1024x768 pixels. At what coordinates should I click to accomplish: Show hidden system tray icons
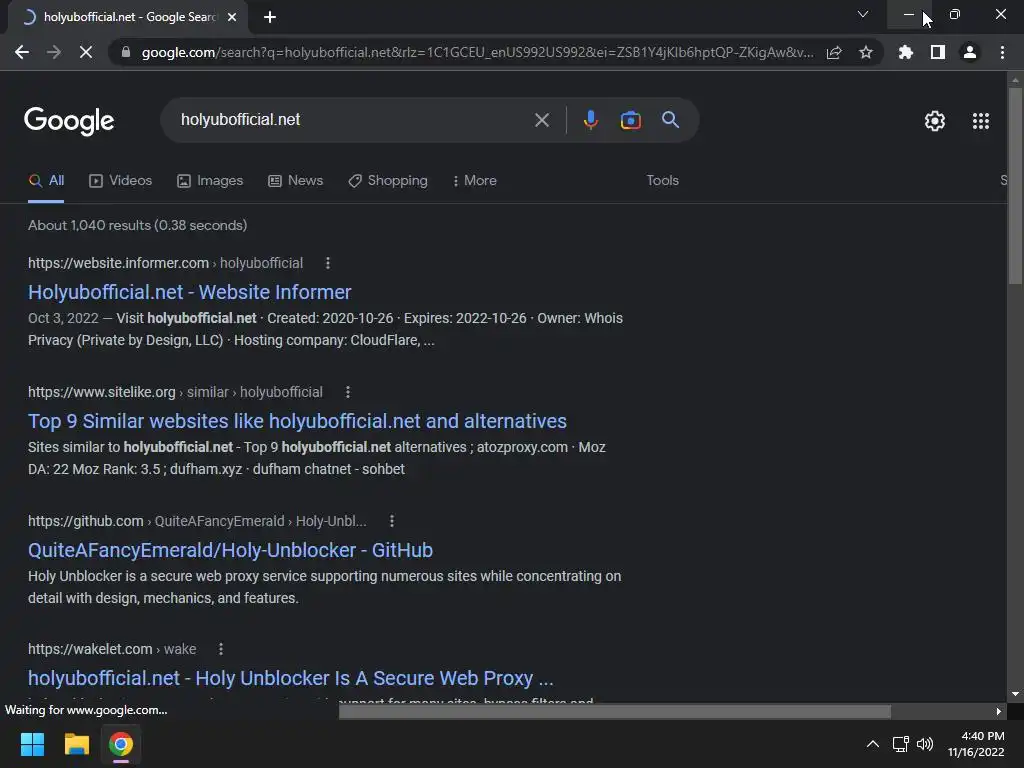coord(872,744)
